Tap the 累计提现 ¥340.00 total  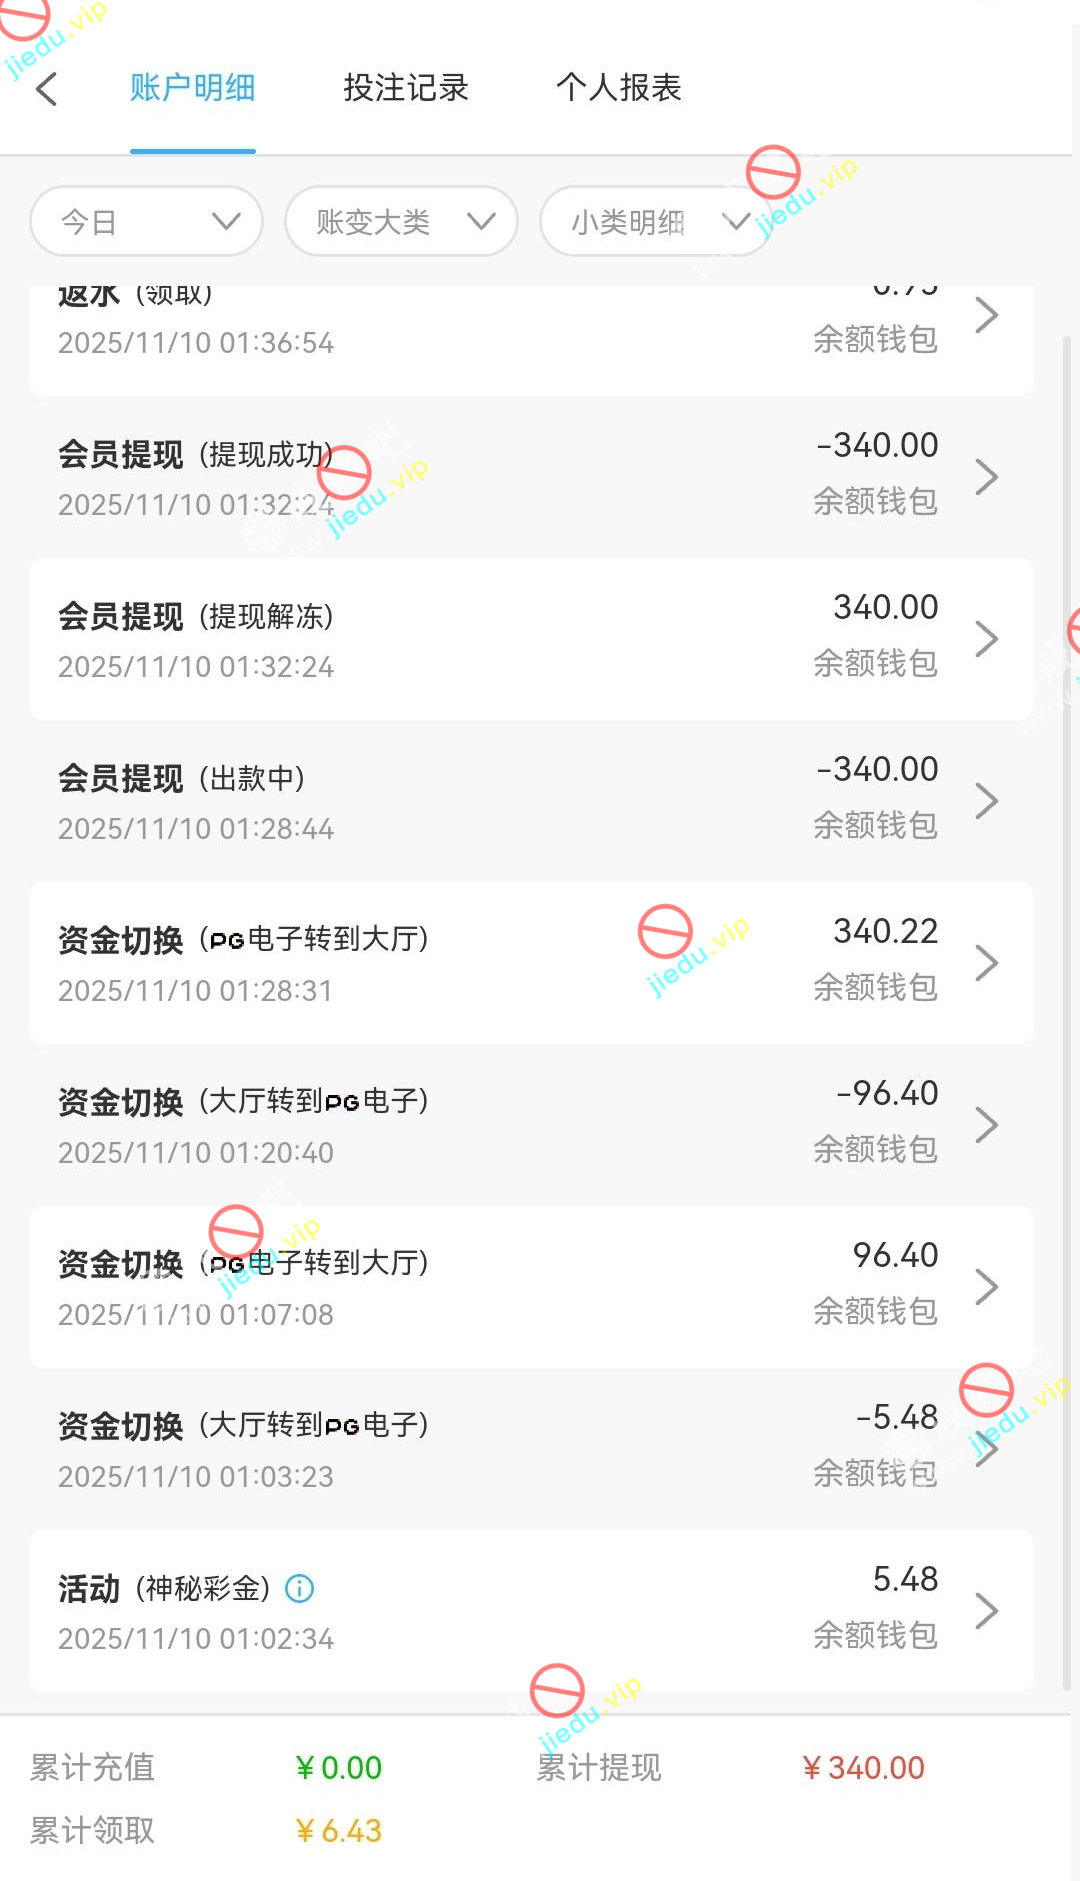point(863,1768)
